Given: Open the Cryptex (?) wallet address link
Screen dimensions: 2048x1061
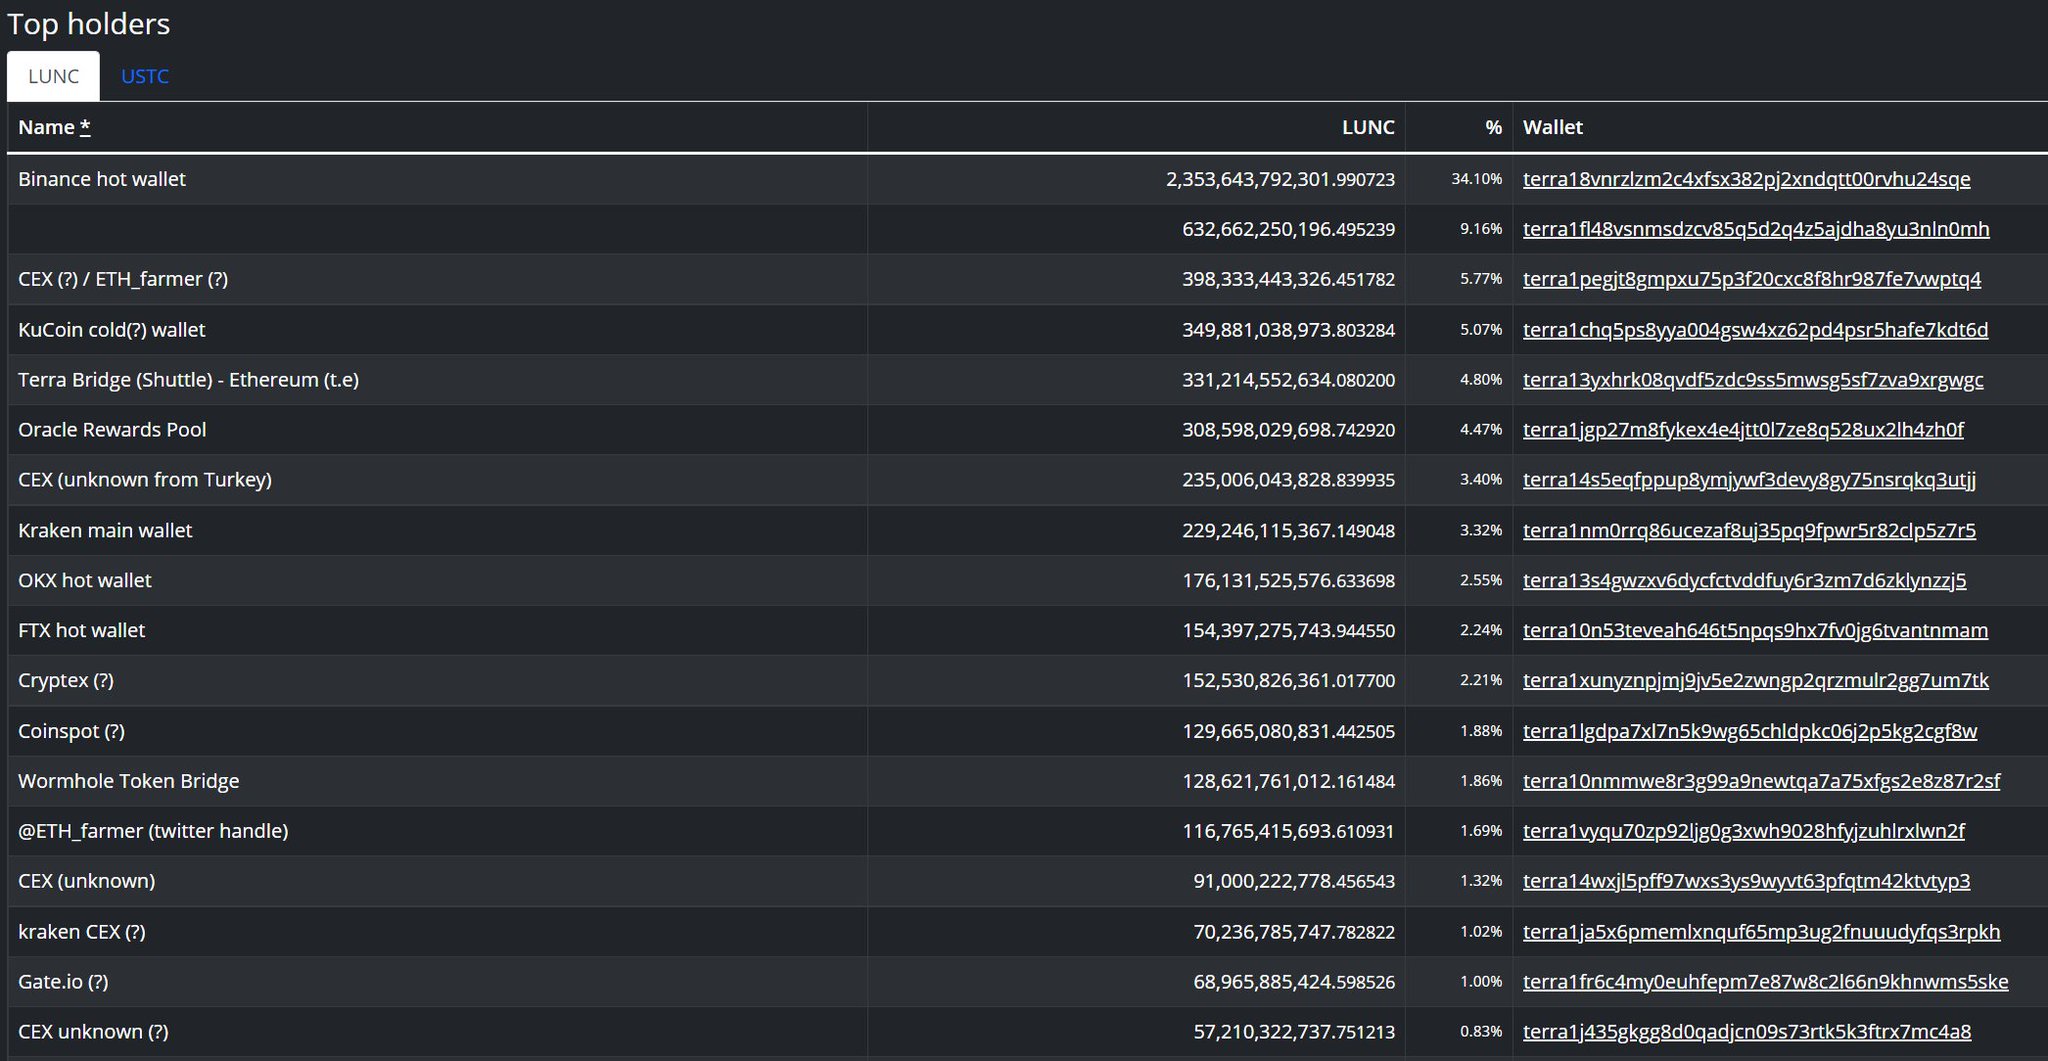Looking at the screenshot, I should tap(1756, 680).
